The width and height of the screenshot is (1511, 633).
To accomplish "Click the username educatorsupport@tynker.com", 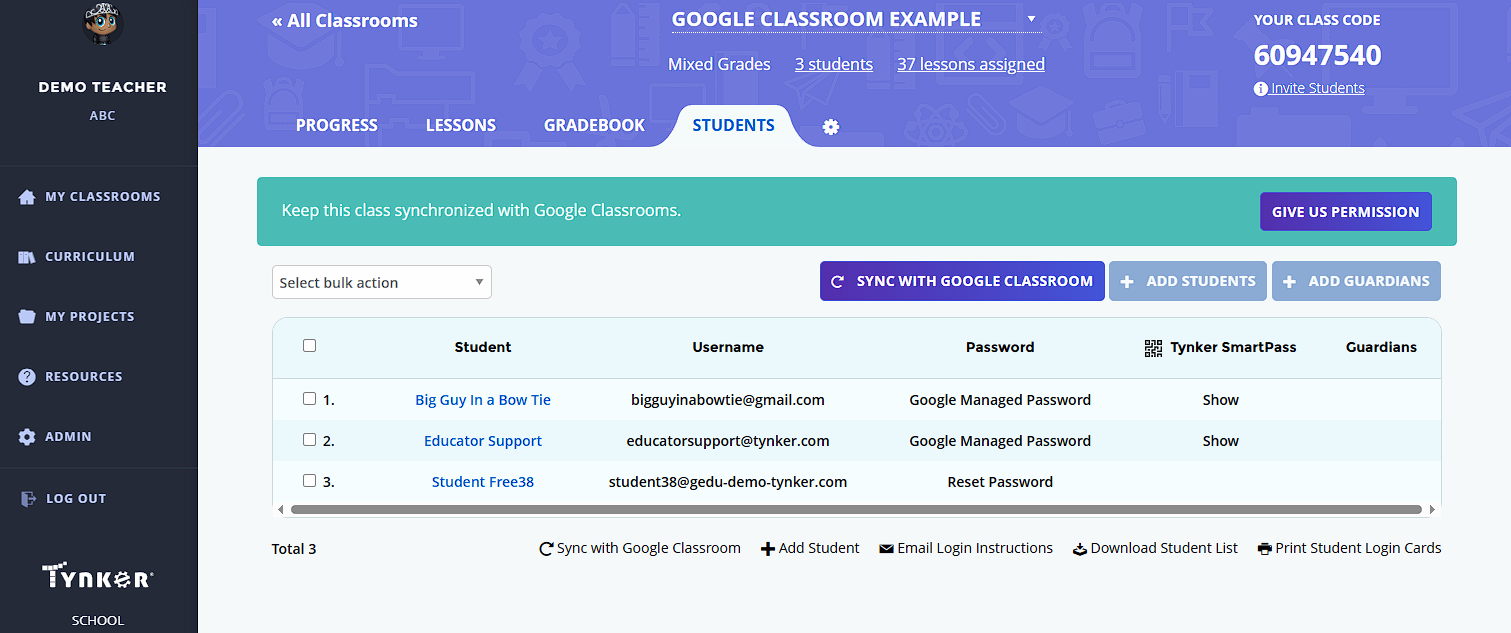I will [728, 441].
